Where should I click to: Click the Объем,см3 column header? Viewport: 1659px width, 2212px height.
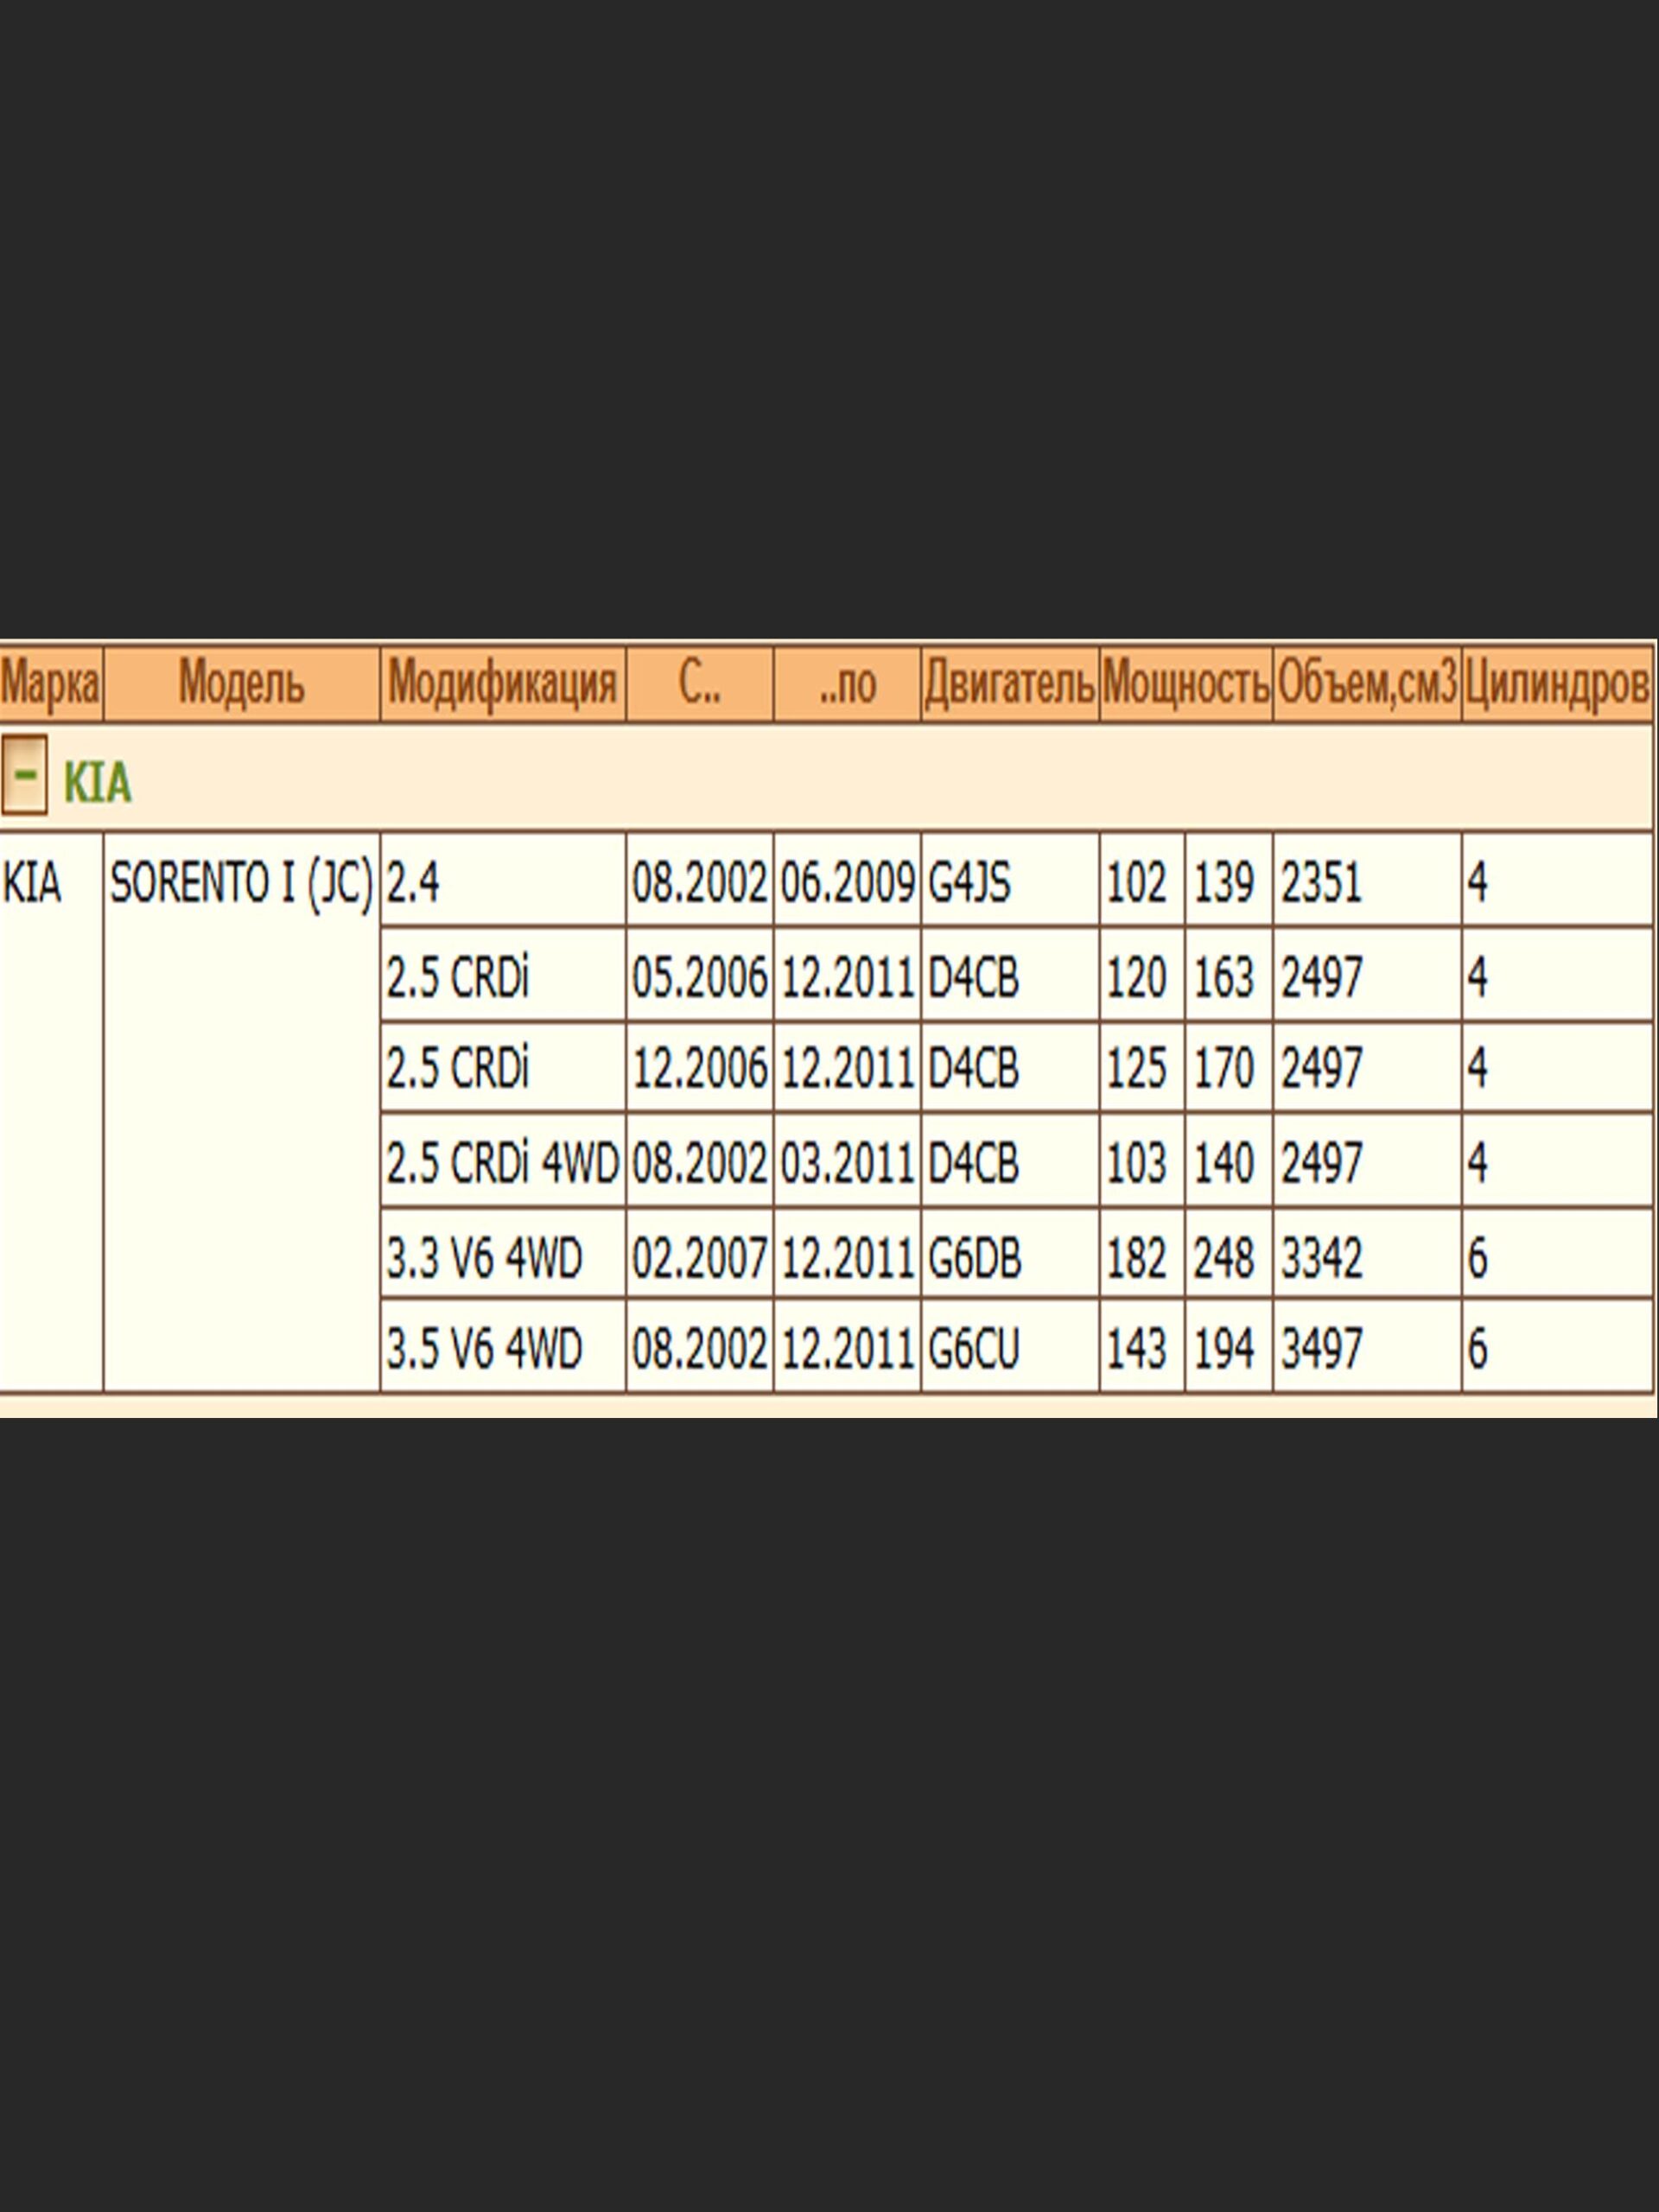pos(1366,684)
